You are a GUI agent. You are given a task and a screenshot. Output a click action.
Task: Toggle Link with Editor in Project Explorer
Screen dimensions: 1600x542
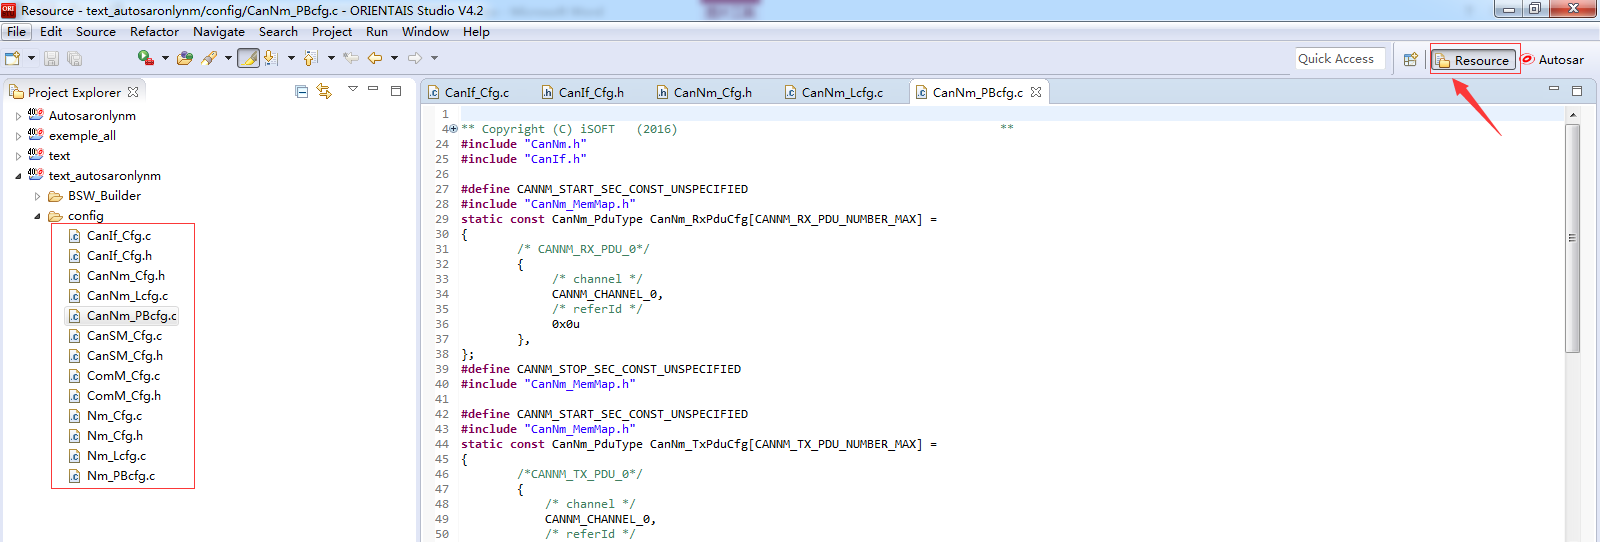[324, 92]
